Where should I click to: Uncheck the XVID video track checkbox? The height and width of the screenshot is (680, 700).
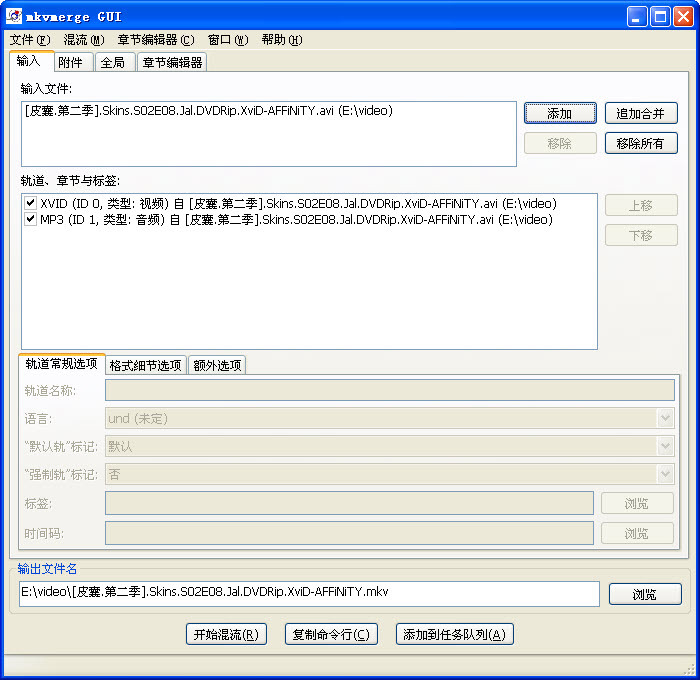coord(30,203)
